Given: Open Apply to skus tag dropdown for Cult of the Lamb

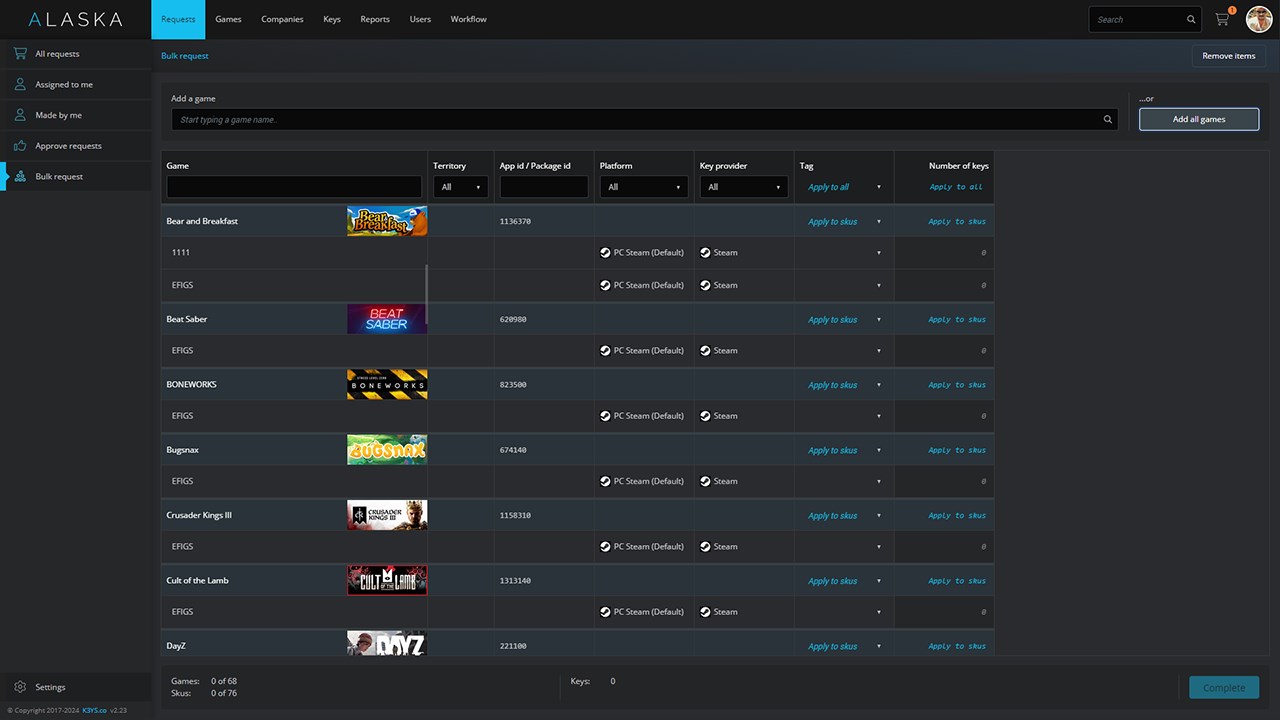Looking at the screenshot, I should [x=844, y=581].
